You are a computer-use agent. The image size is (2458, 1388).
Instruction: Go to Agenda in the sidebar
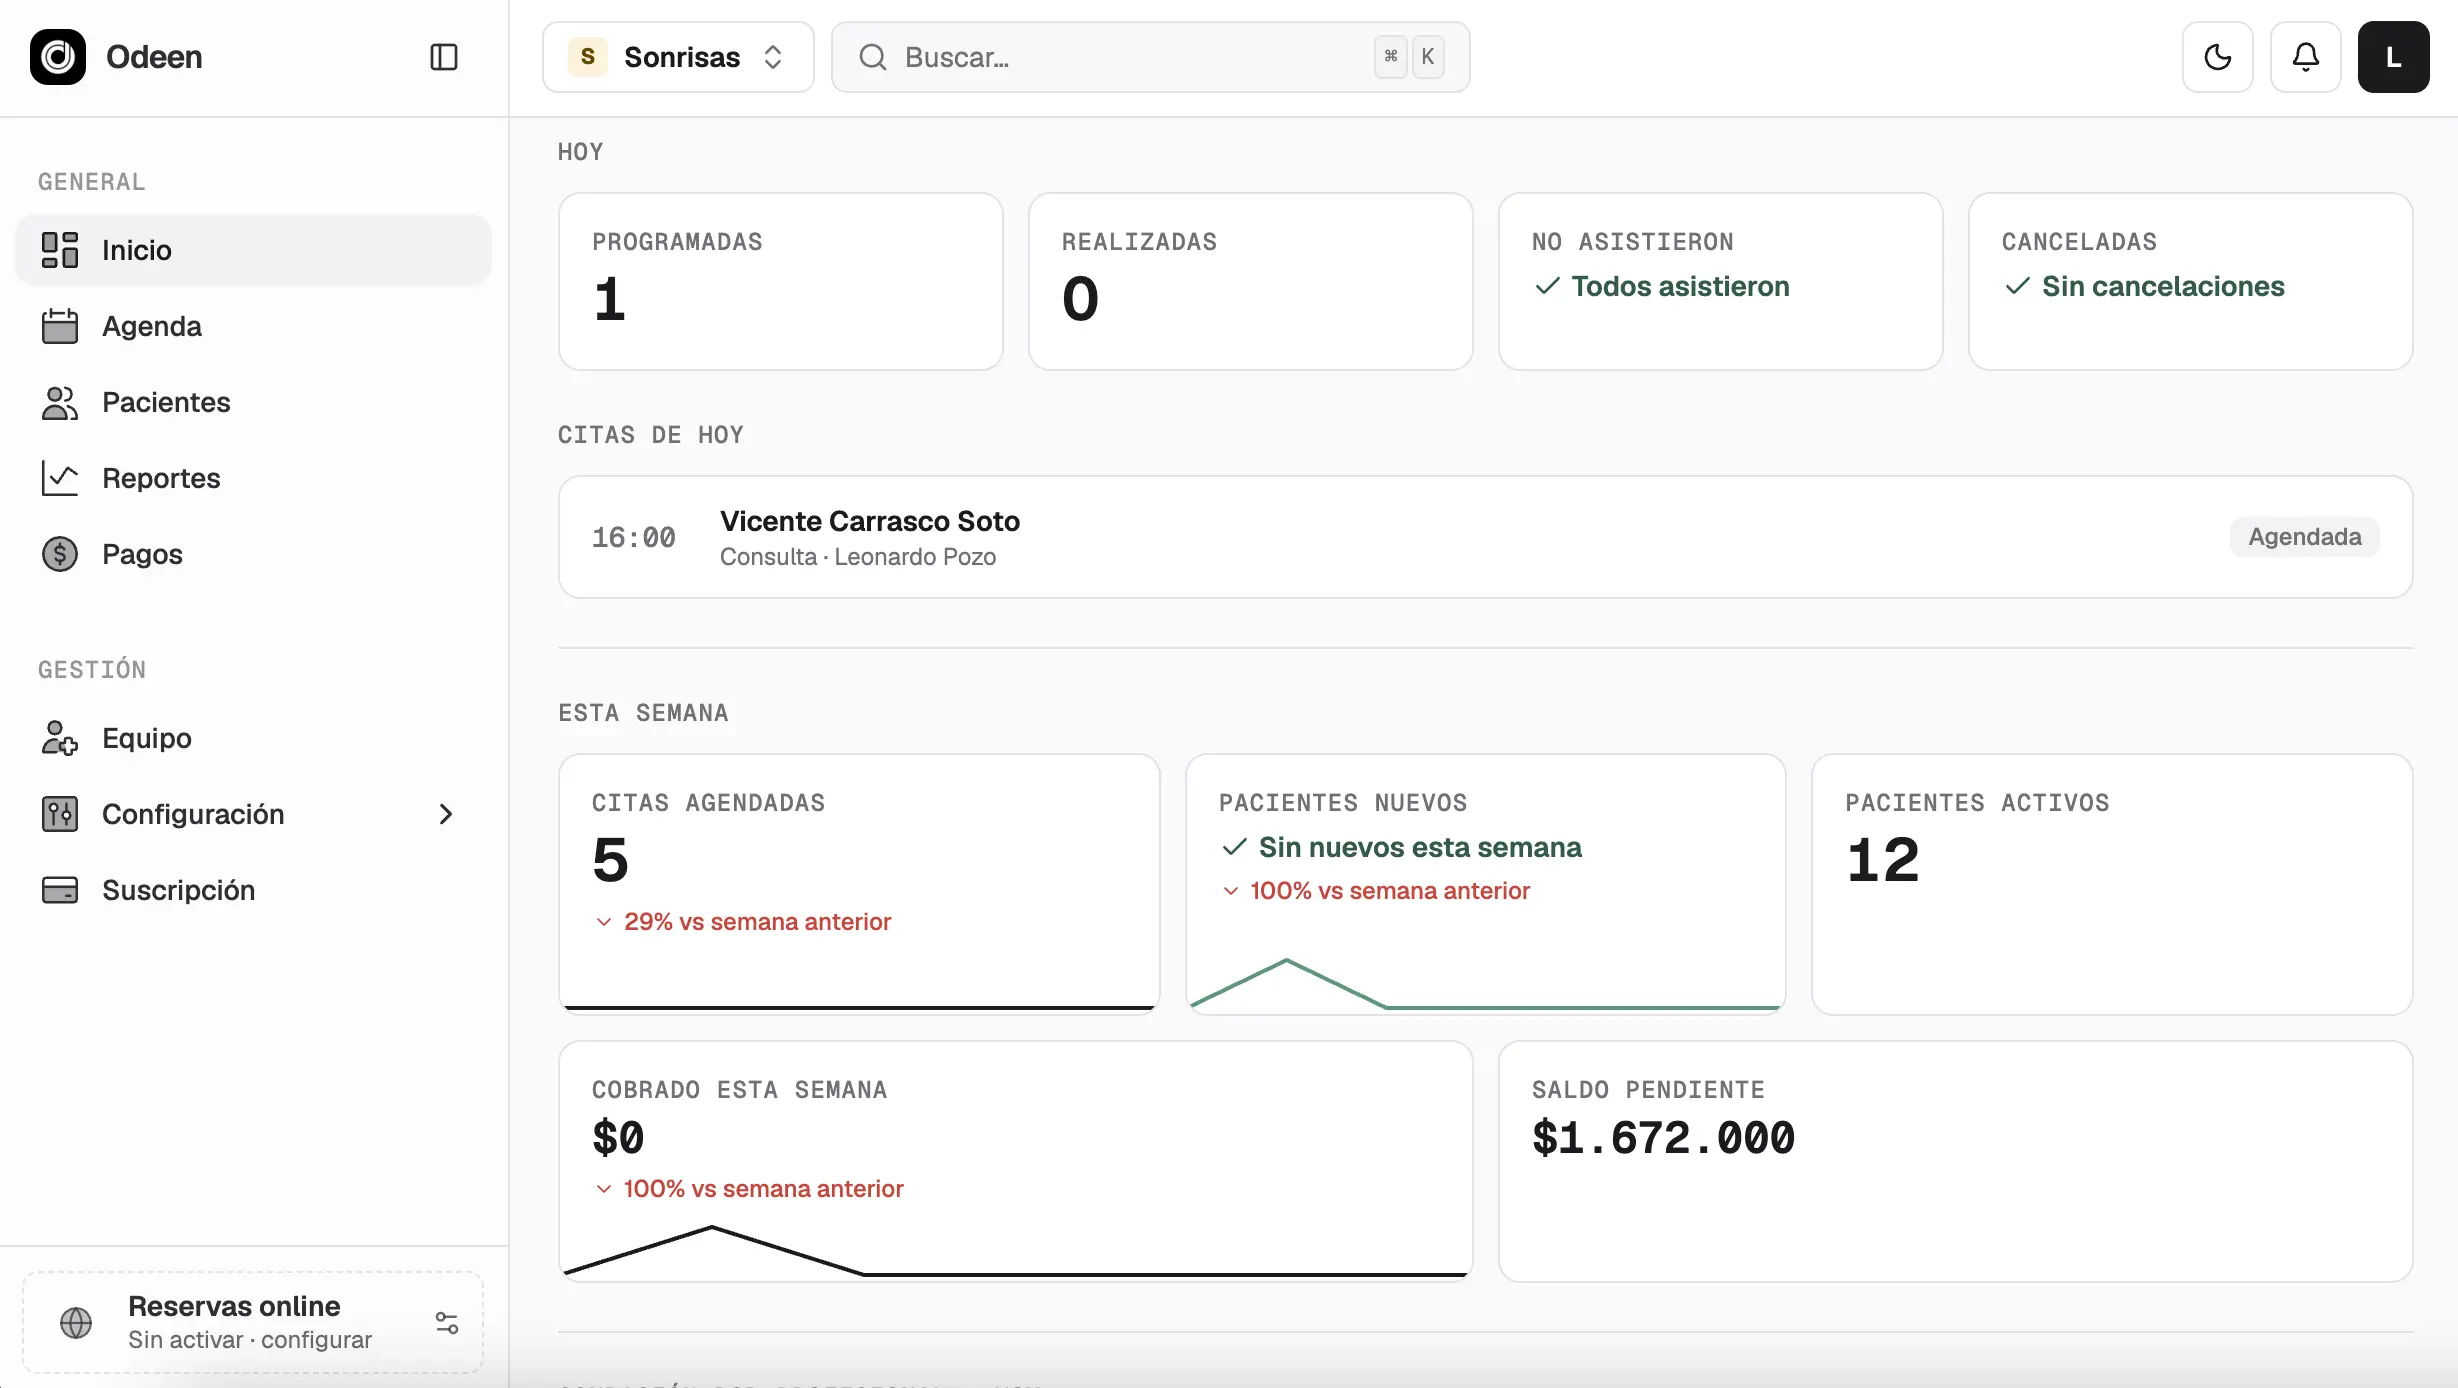[x=253, y=326]
